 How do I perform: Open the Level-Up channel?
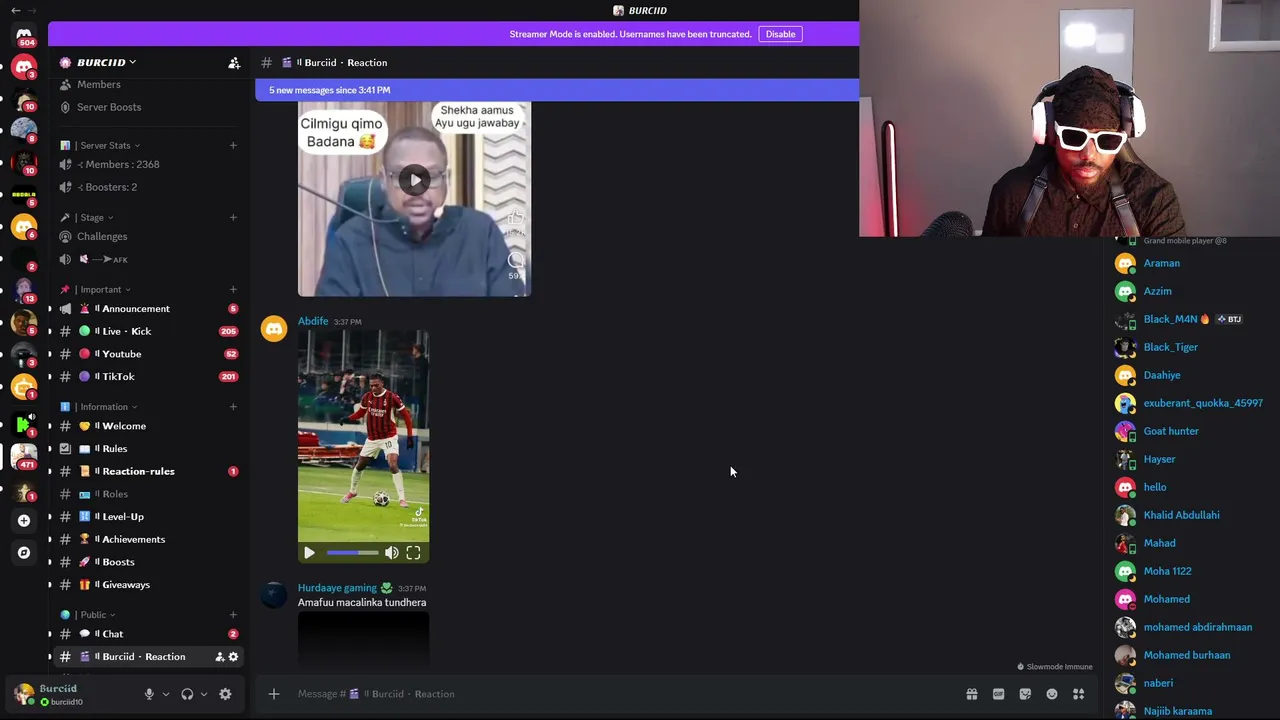coord(149,517)
